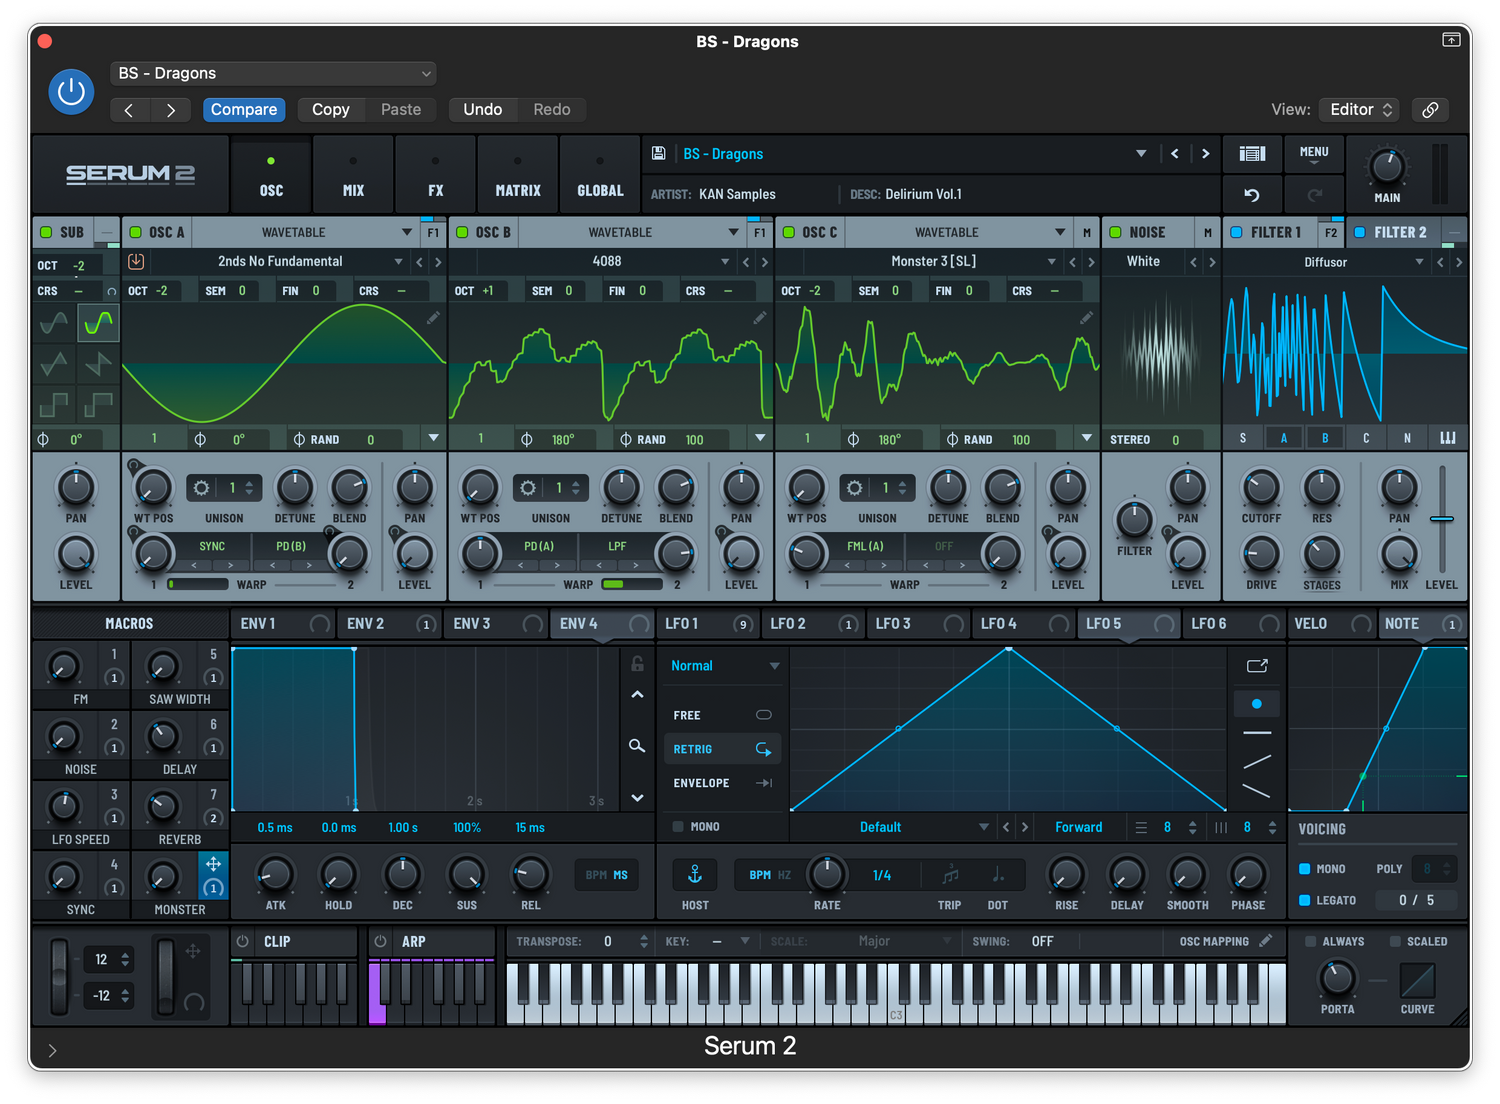
Task: Click the dotted note icon for LFO rate
Action: point(998,875)
